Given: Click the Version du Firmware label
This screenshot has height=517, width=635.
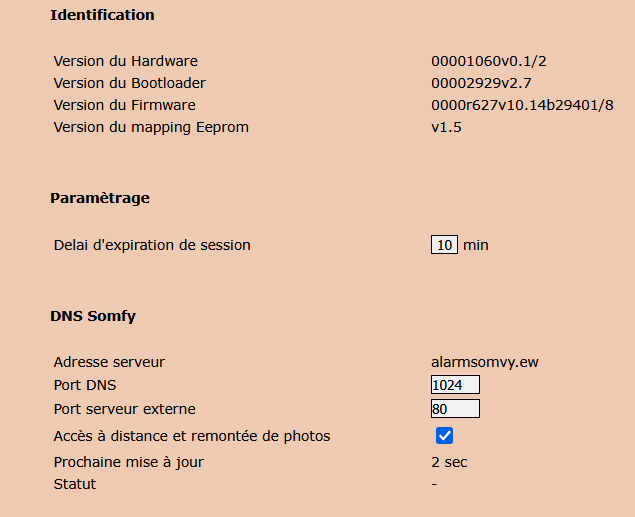Looking at the screenshot, I should point(125,105).
